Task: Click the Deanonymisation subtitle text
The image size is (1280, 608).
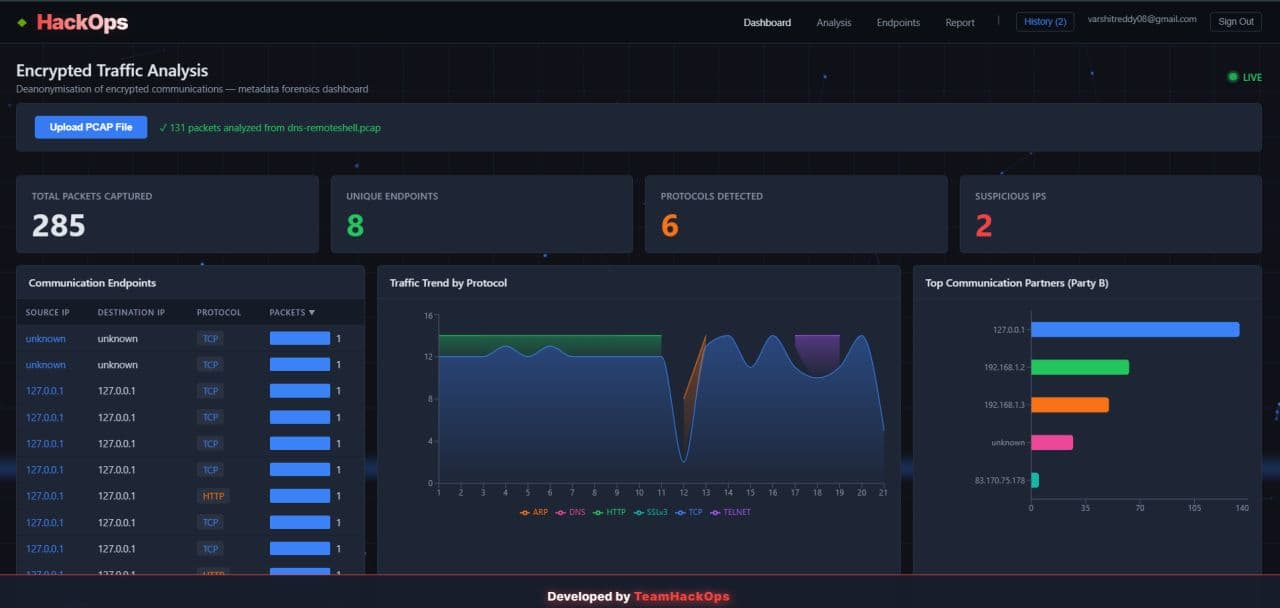Action: (x=192, y=89)
